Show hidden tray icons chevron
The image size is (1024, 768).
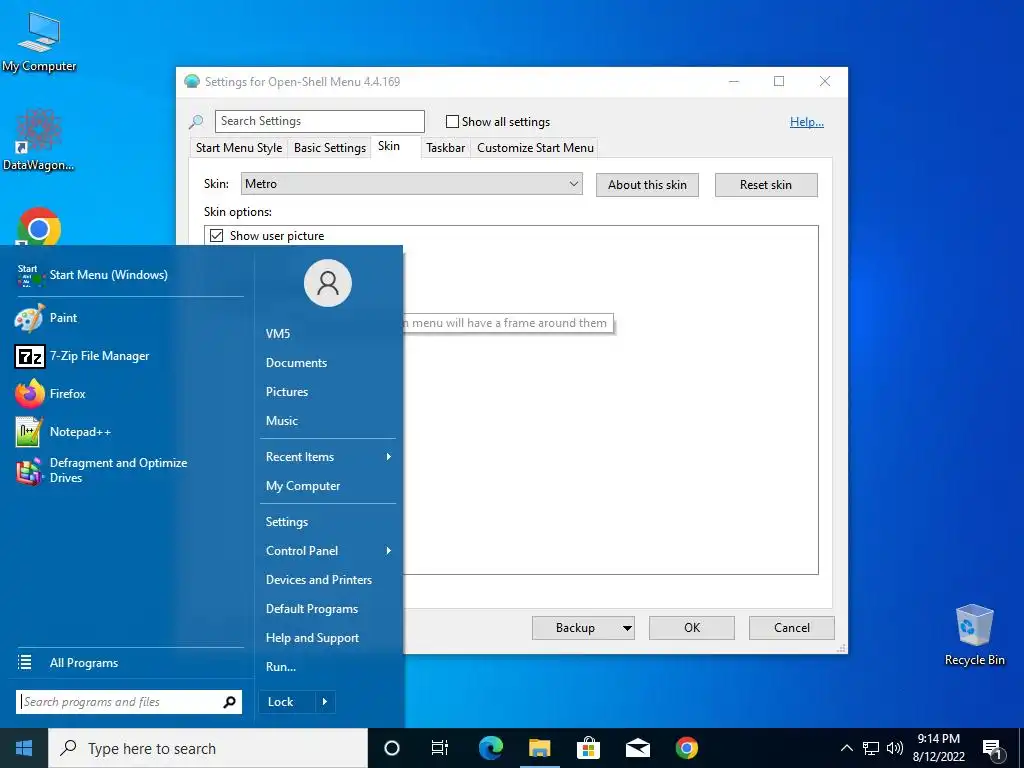point(846,748)
